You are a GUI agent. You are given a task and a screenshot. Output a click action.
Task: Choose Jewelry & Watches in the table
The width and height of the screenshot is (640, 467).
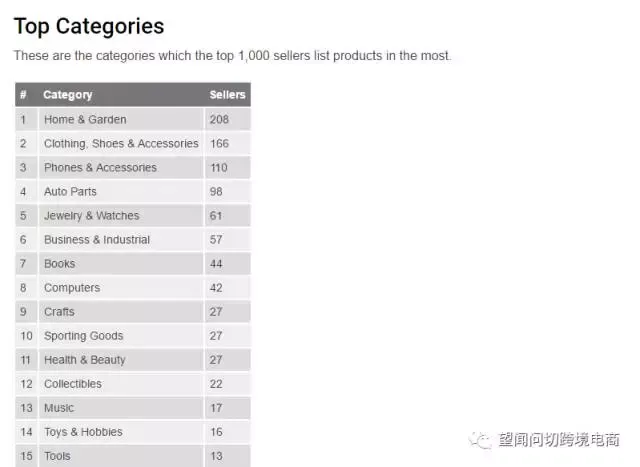92,216
